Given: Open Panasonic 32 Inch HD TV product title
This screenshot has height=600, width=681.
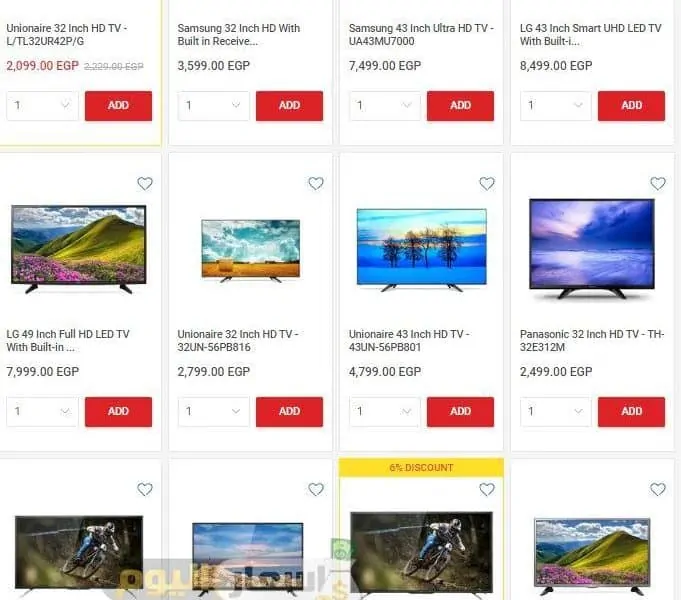Looking at the screenshot, I should 592,341.
